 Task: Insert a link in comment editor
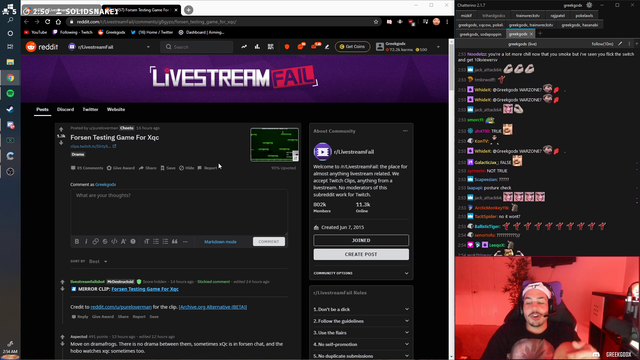pyautogui.click(x=96, y=242)
